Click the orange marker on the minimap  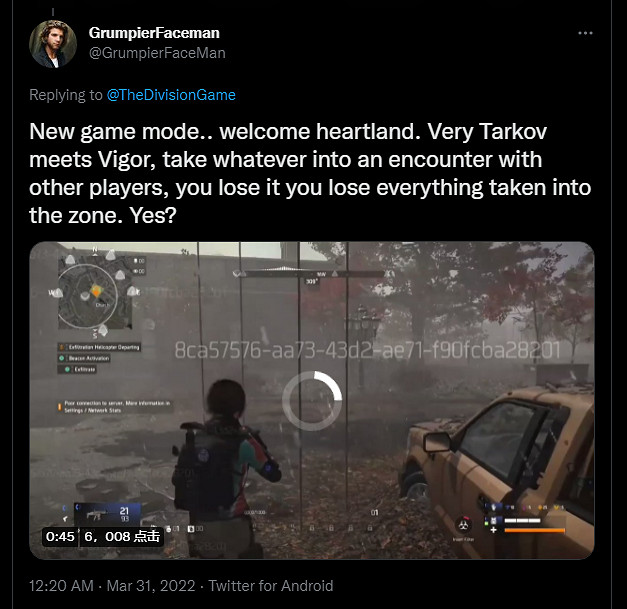96,290
